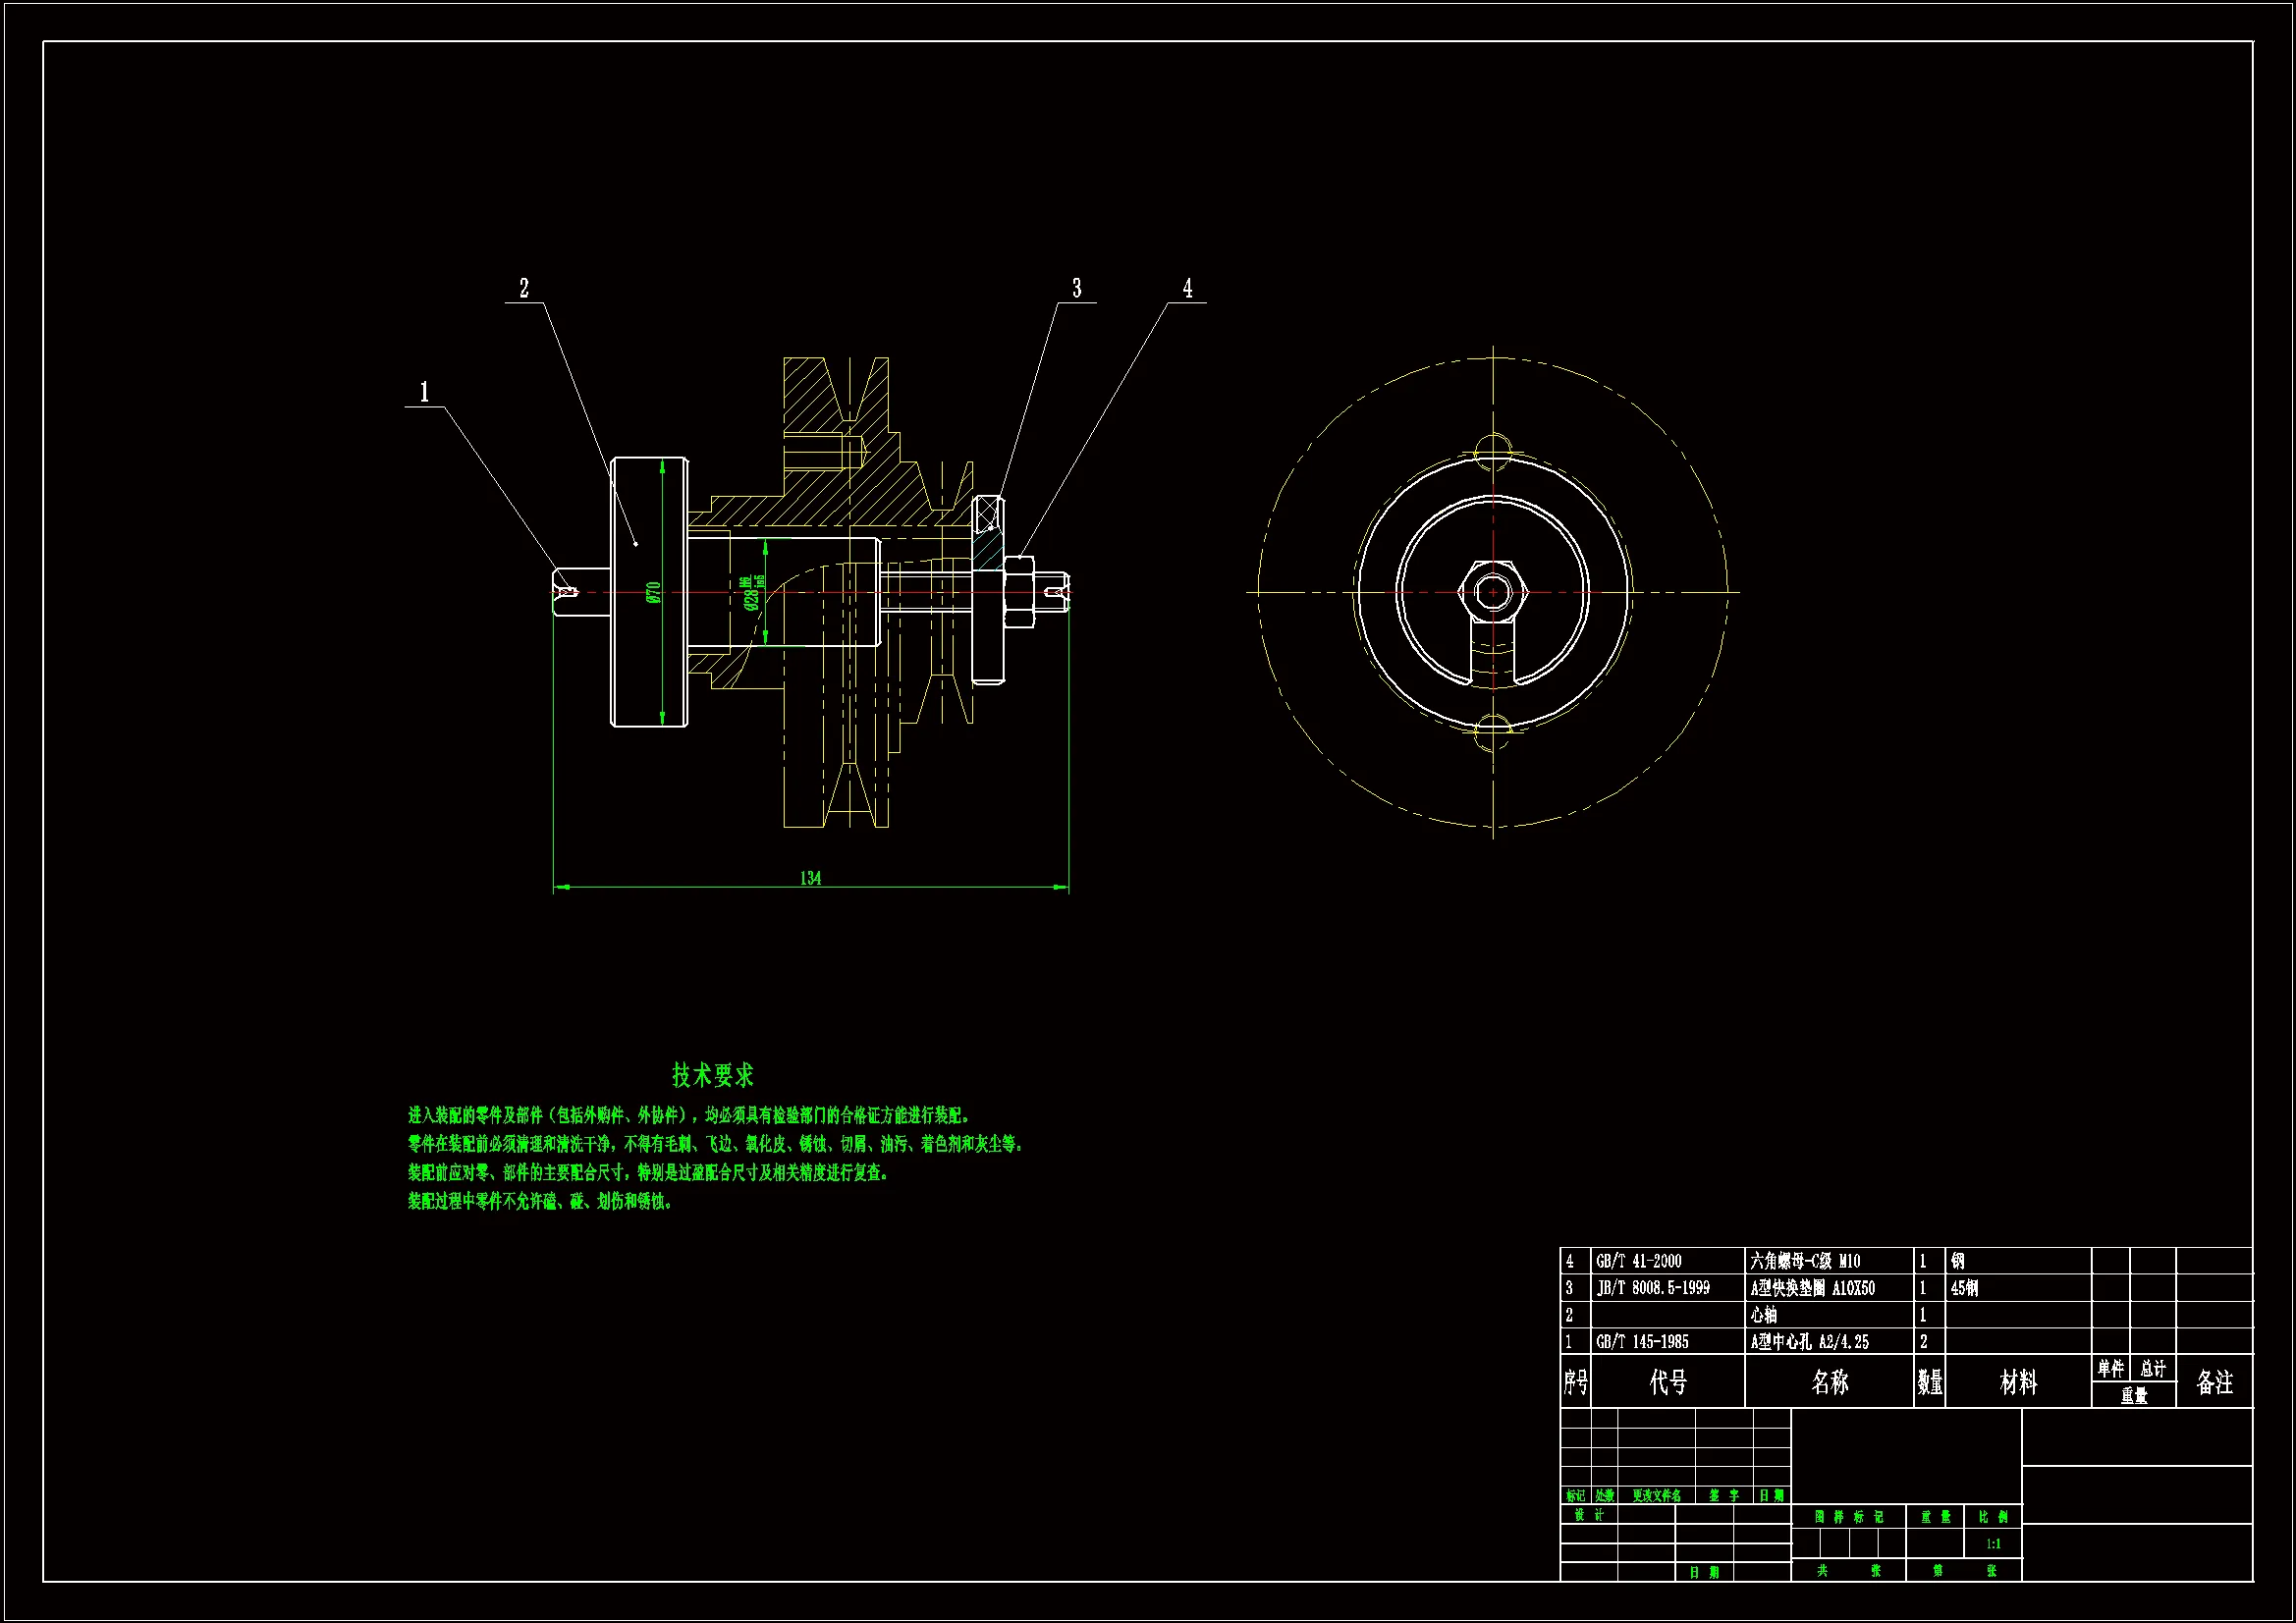Select the Ø70 diameter dimension text
Image resolution: width=2296 pixels, height=1623 pixels.
[654, 592]
